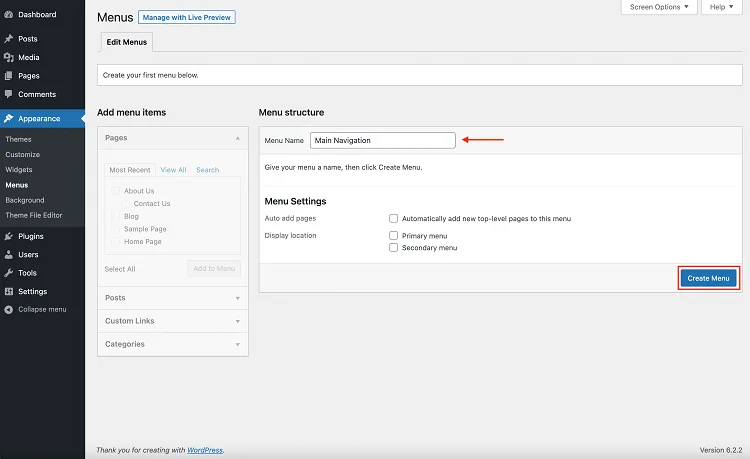Switch to the Search tab
The height and width of the screenshot is (459, 750).
(208, 170)
